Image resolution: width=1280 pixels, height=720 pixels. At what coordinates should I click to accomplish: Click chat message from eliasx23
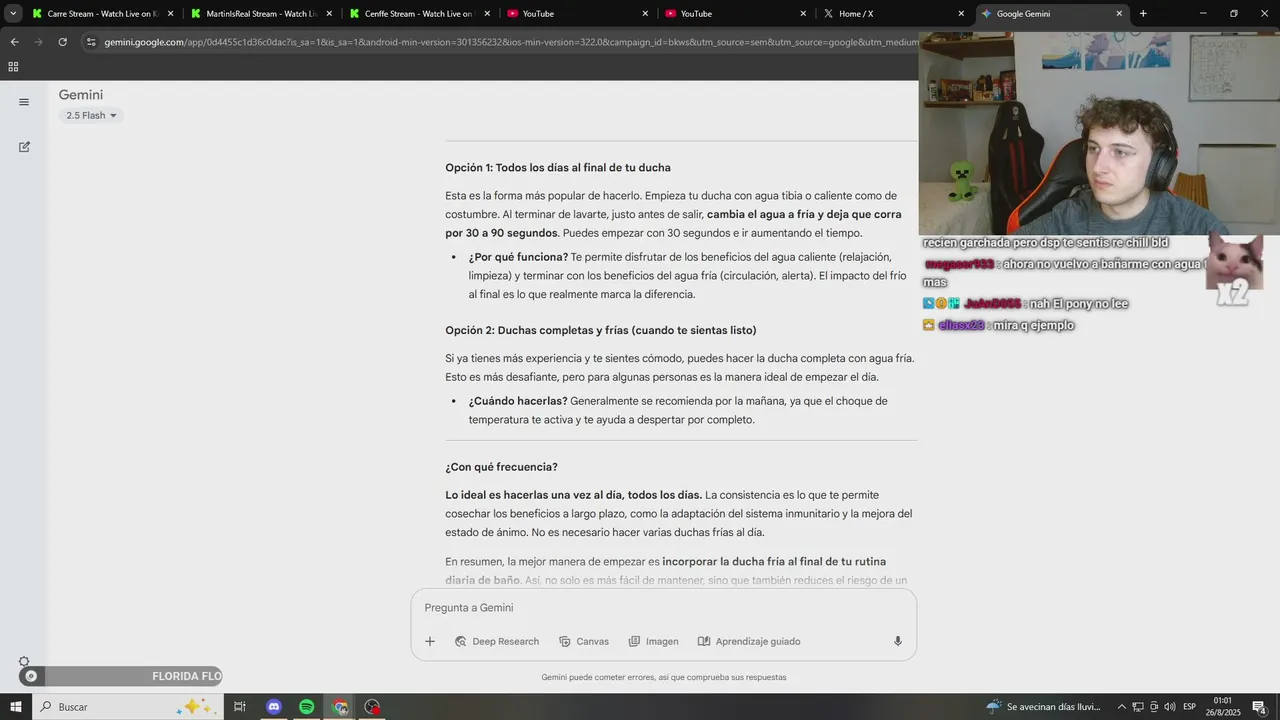[x=999, y=326]
